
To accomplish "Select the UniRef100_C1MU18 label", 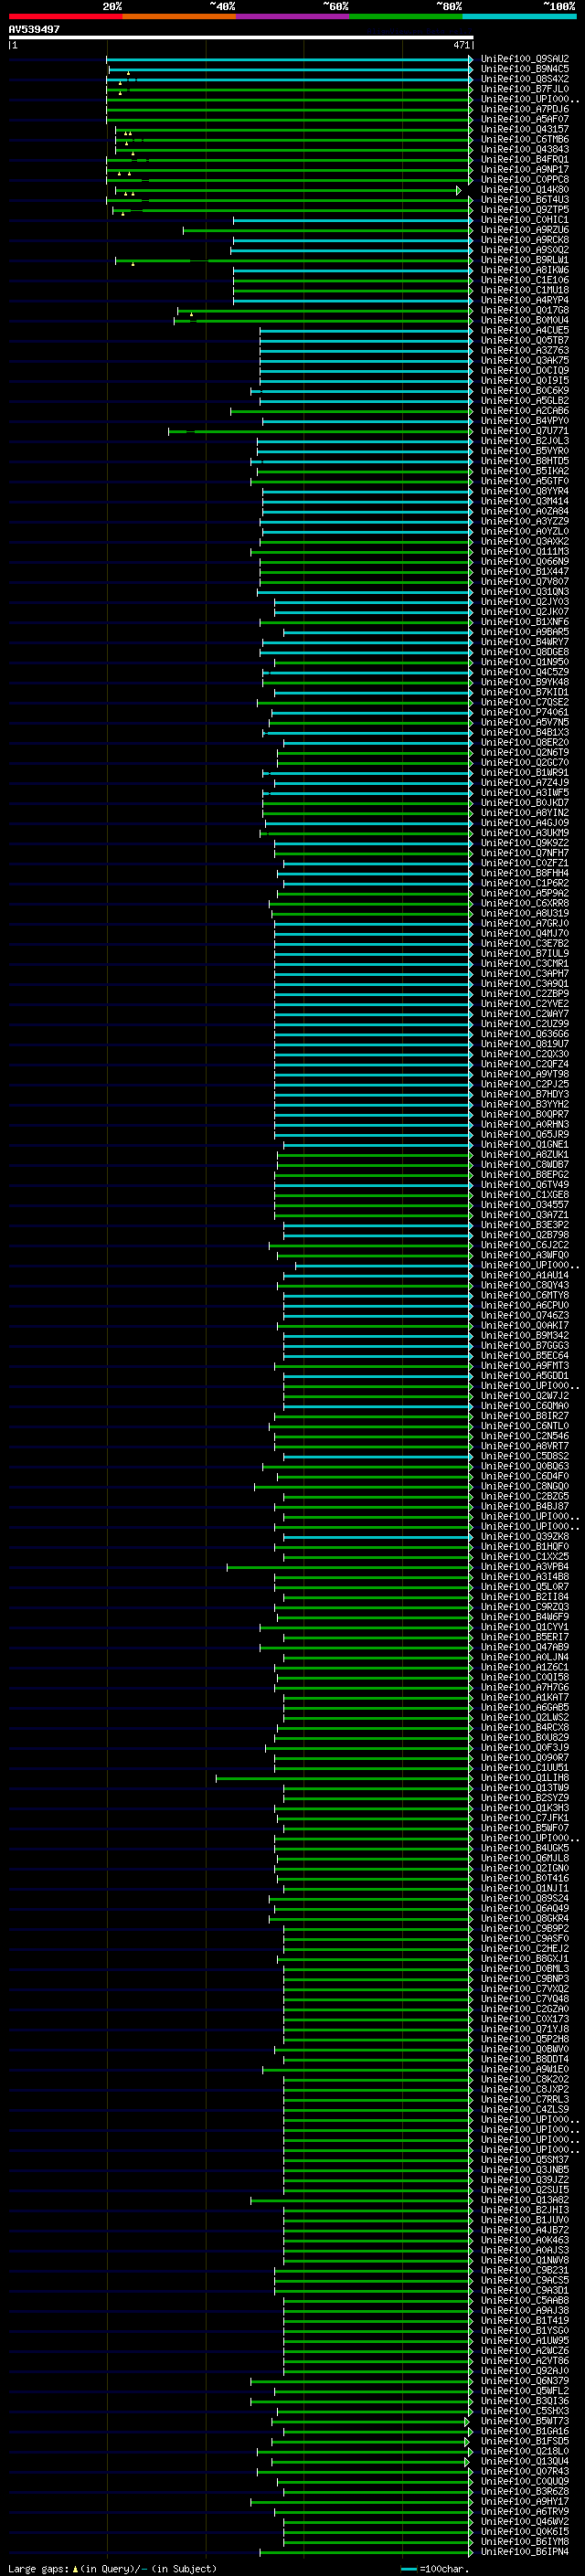I will tap(525, 290).
